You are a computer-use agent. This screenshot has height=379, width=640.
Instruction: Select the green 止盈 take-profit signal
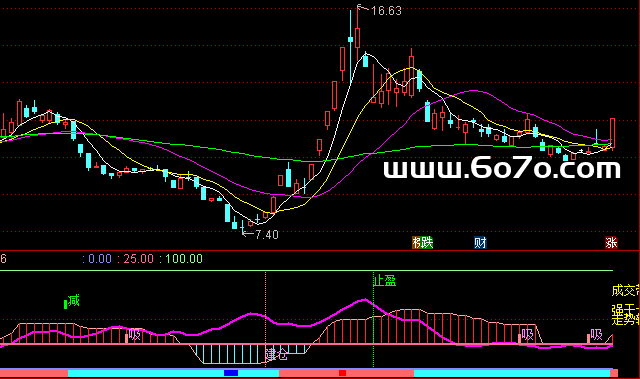pyautogui.click(x=385, y=281)
